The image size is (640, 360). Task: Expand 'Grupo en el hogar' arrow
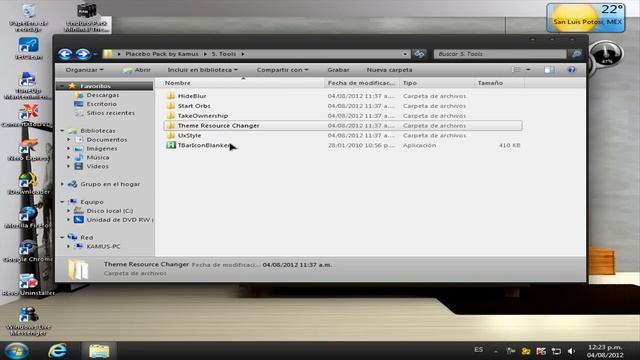tap(62, 184)
